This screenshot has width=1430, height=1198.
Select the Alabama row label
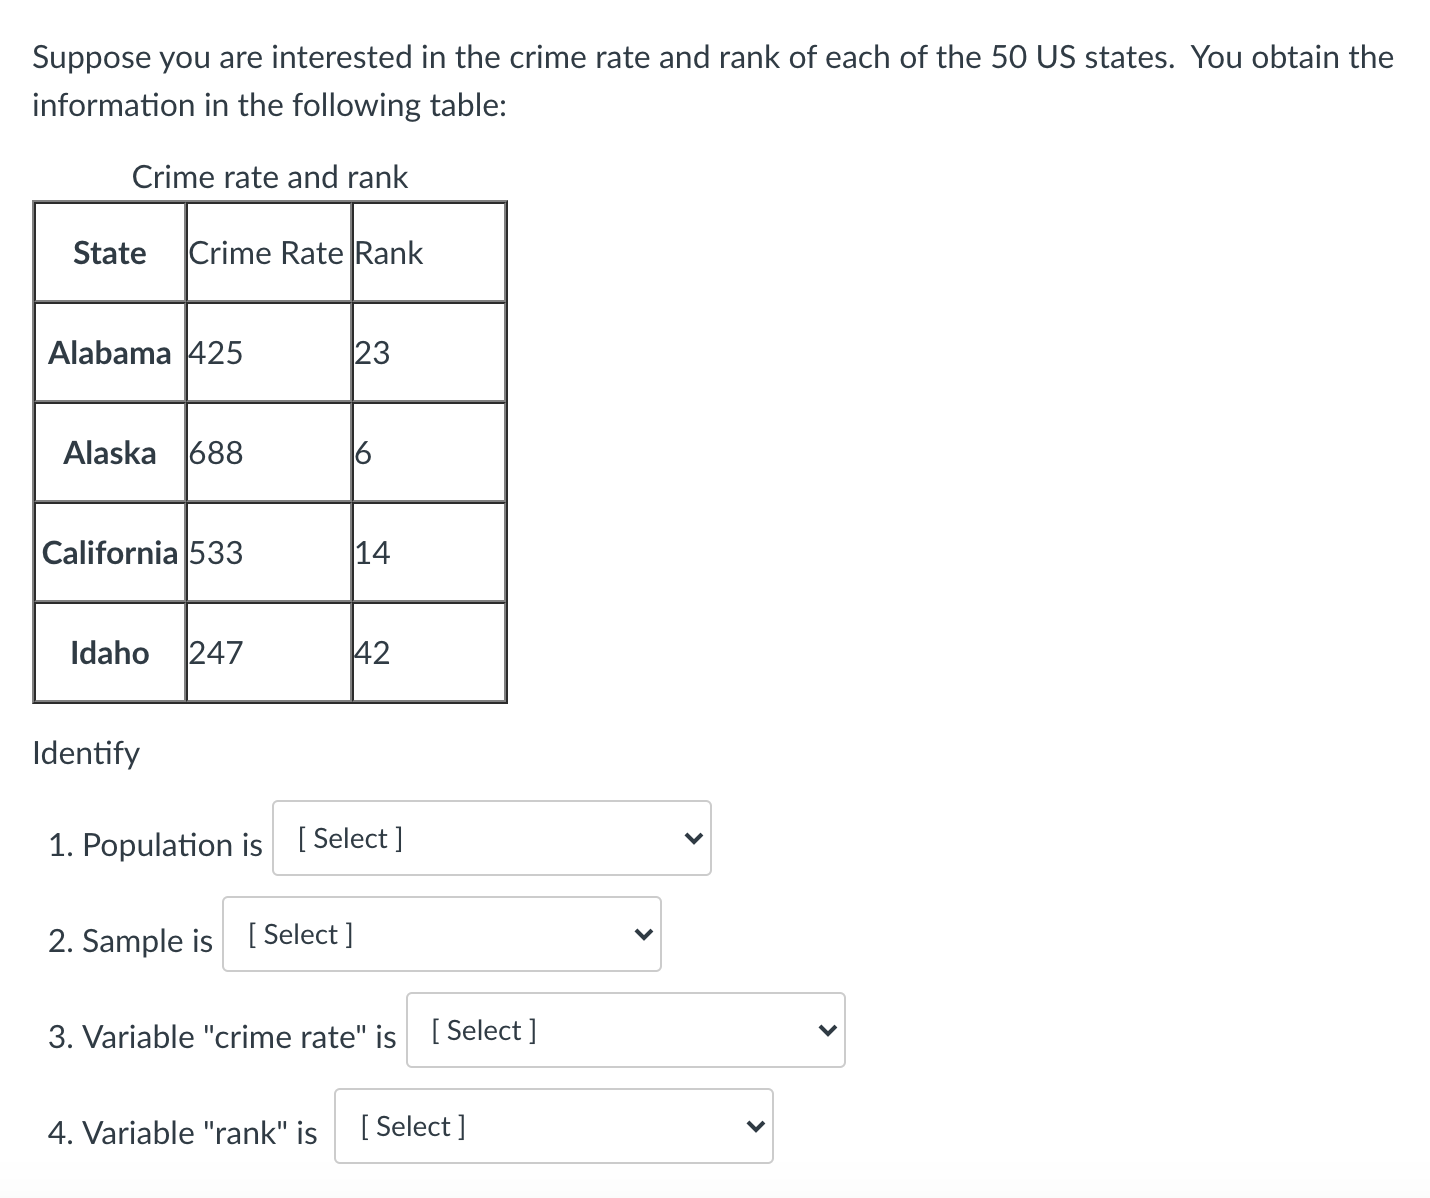pyautogui.click(x=110, y=353)
